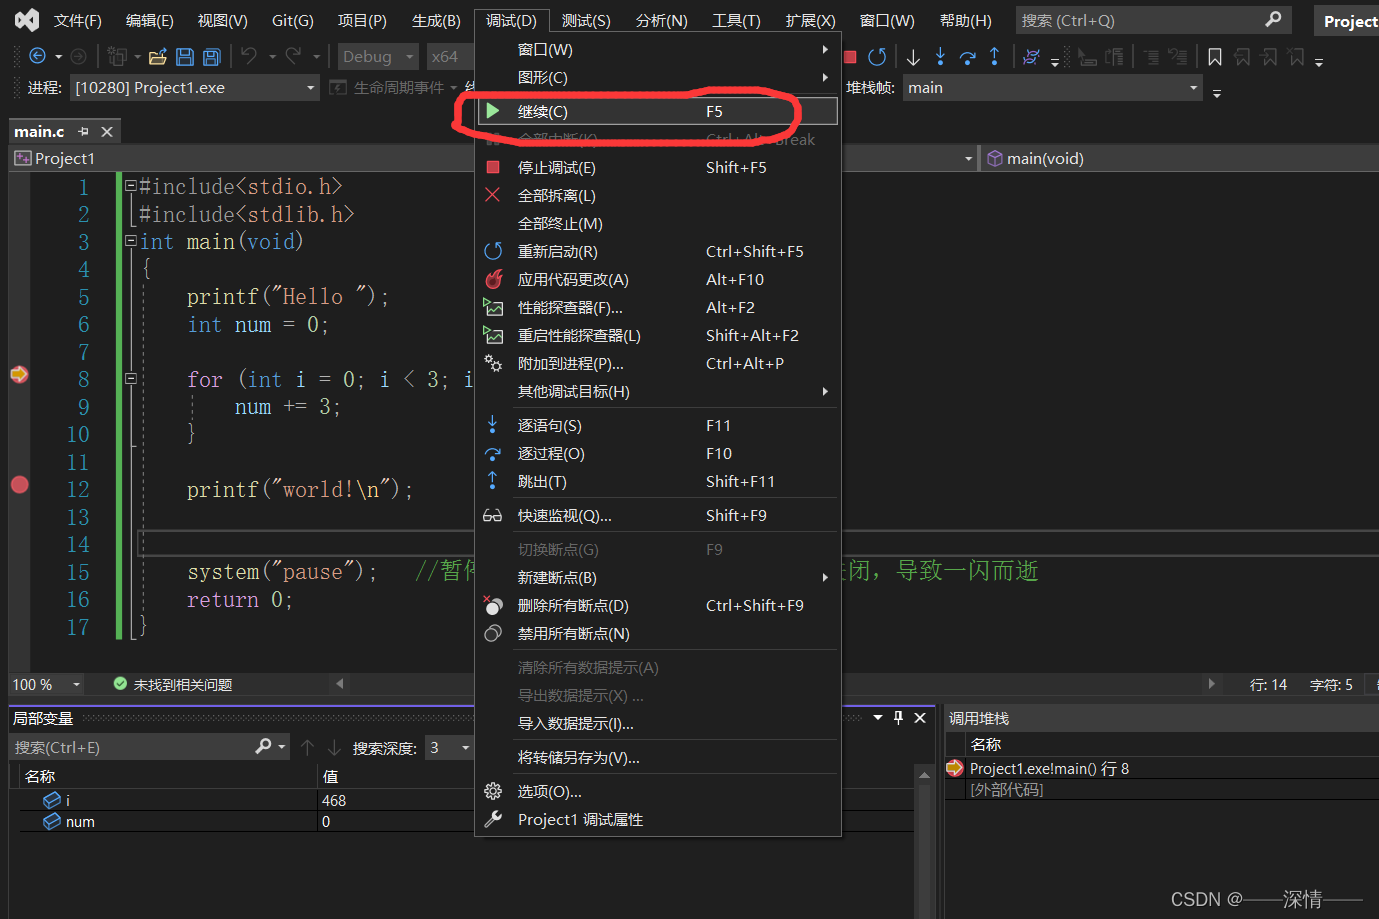The image size is (1379, 919).
Task: Expand the Graphics (图形) submenu
Action: (657, 77)
